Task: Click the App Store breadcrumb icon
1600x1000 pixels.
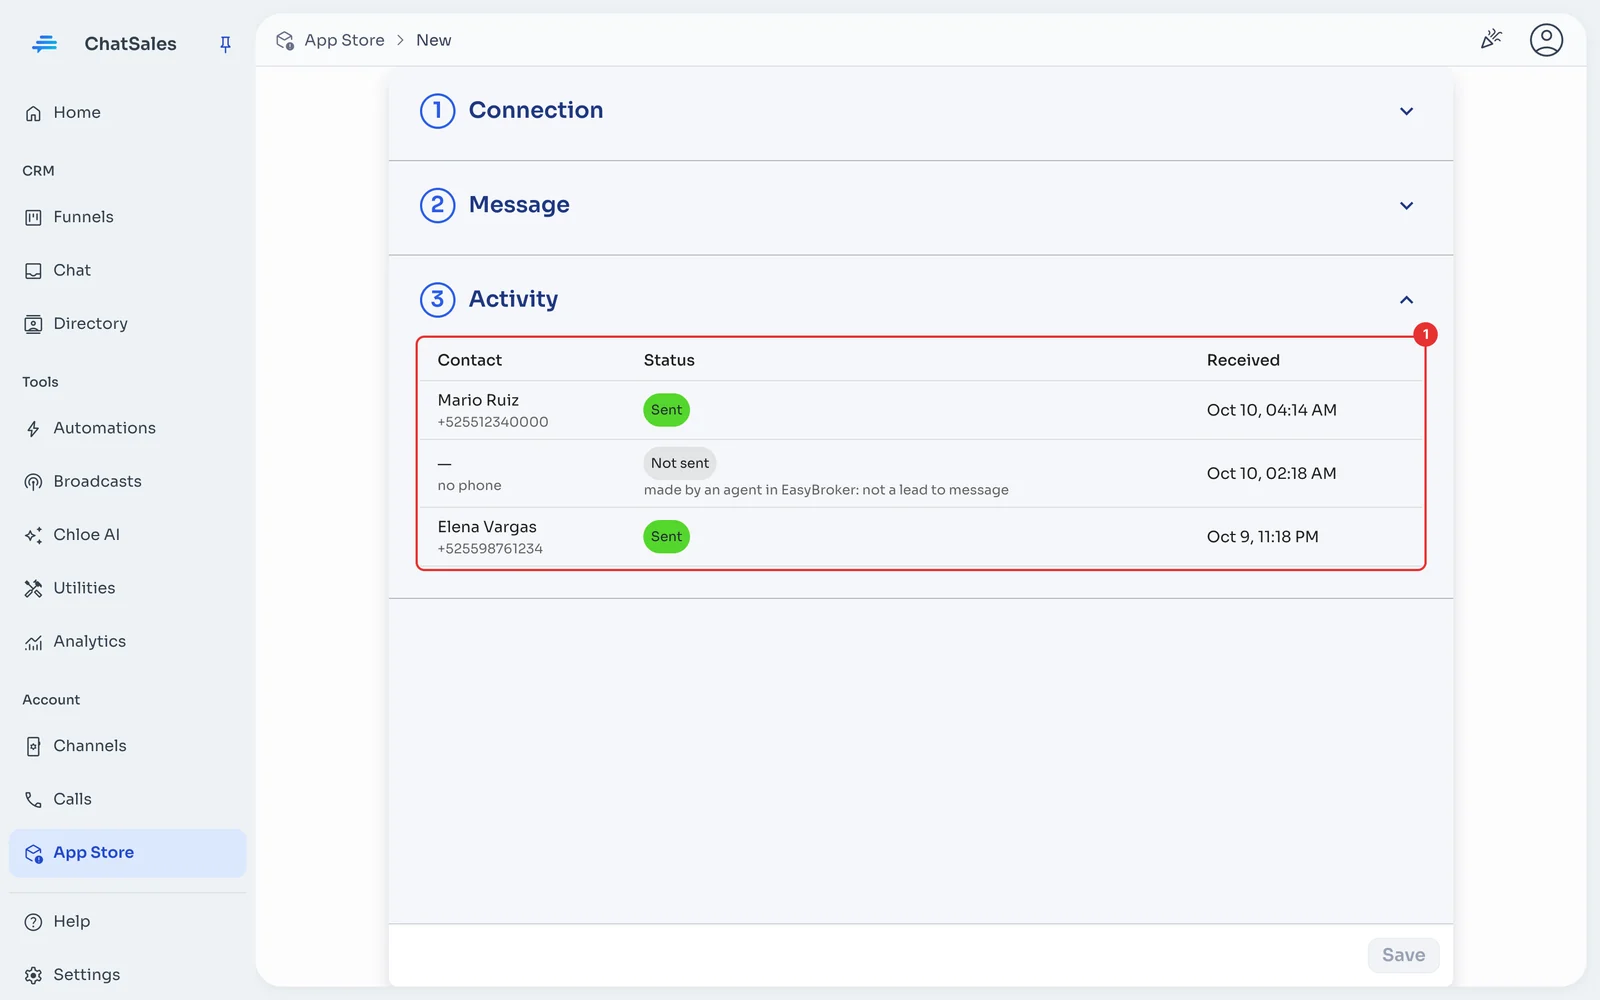Action: pos(285,41)
